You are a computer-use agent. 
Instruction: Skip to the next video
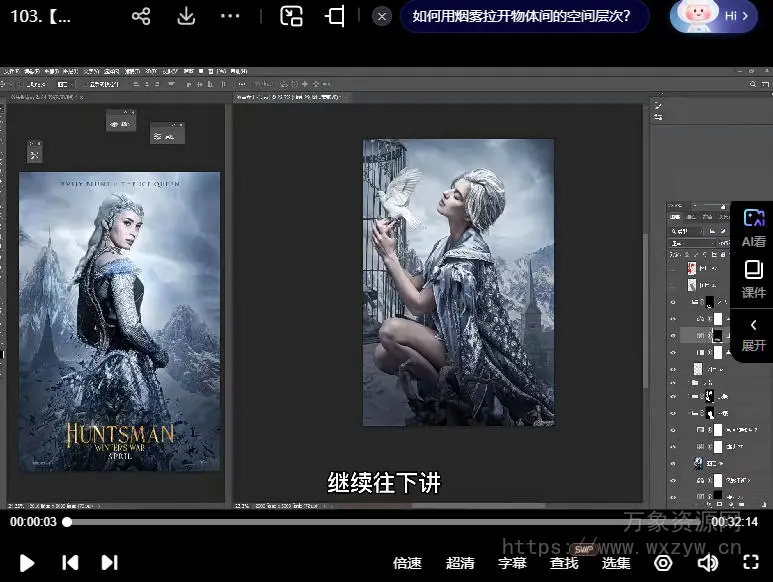pyautogui.click(x=109, y=562)
